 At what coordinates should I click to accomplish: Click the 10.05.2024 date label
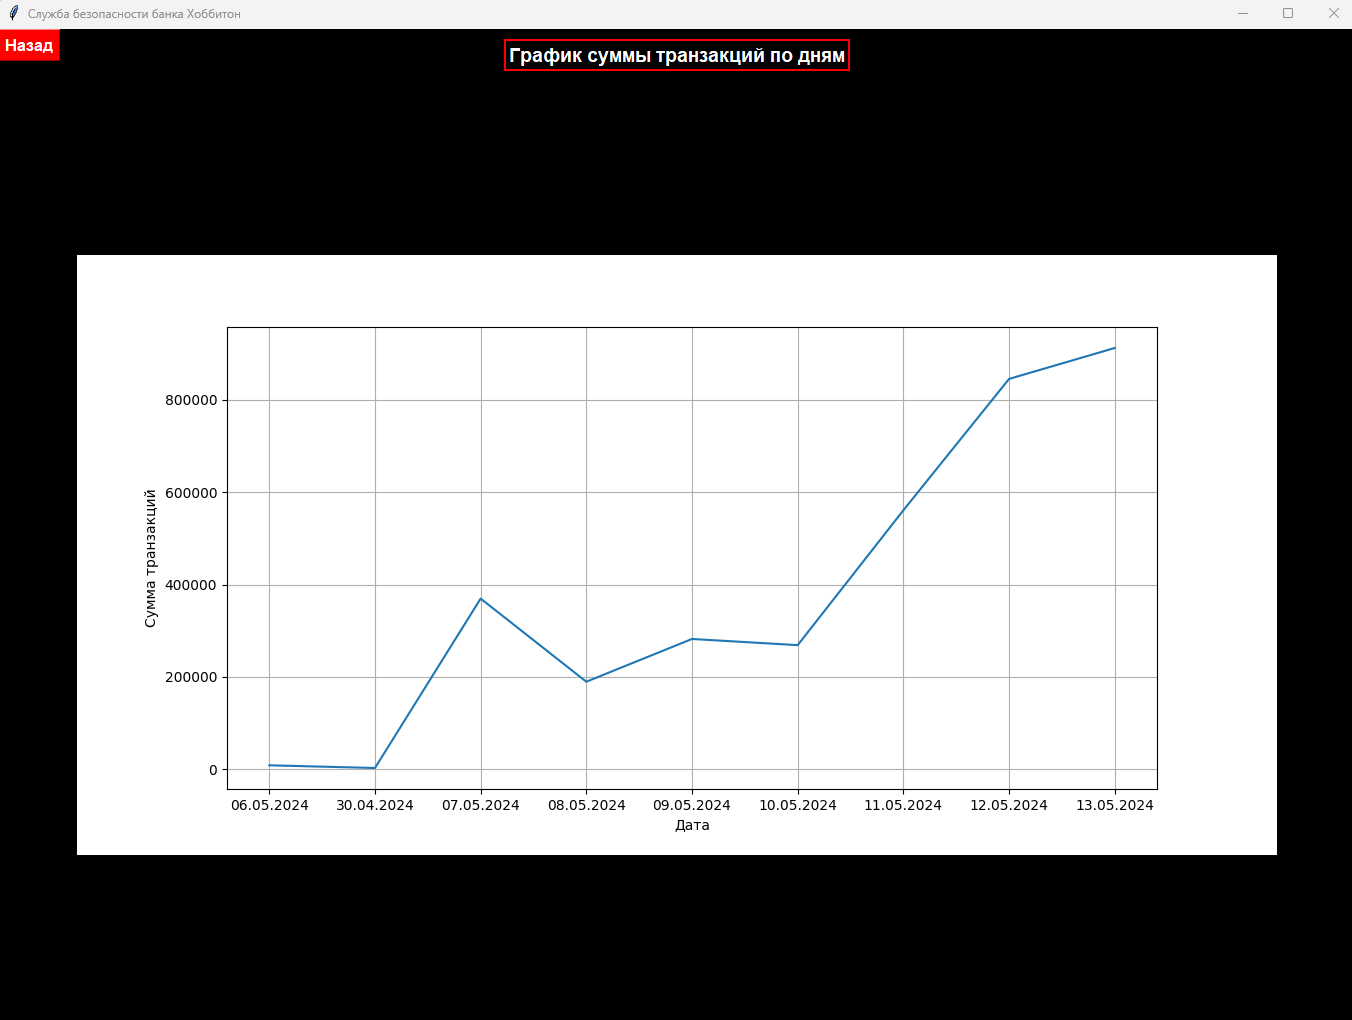click(x=798, y=805)
